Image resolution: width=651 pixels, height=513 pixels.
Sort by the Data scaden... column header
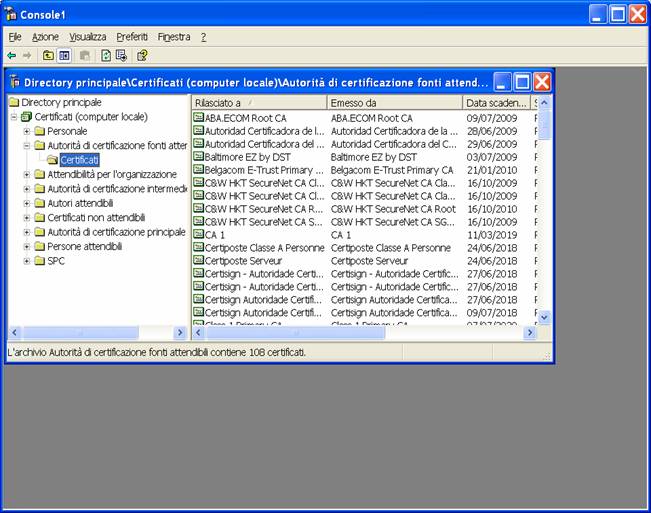(x=497, y=103)
